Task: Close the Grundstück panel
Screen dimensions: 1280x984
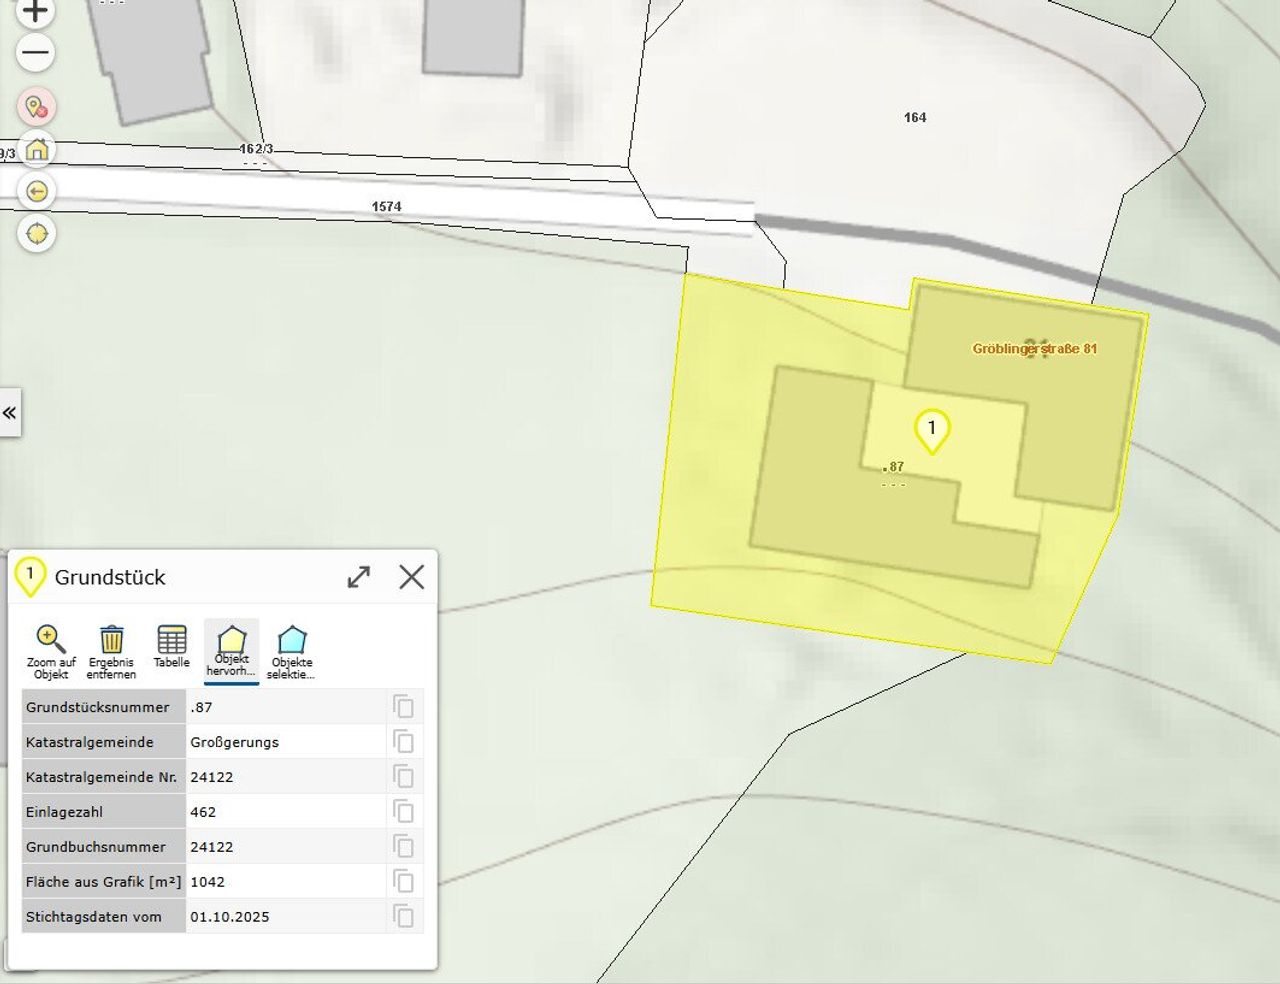Action: click(x=411, y=577)
